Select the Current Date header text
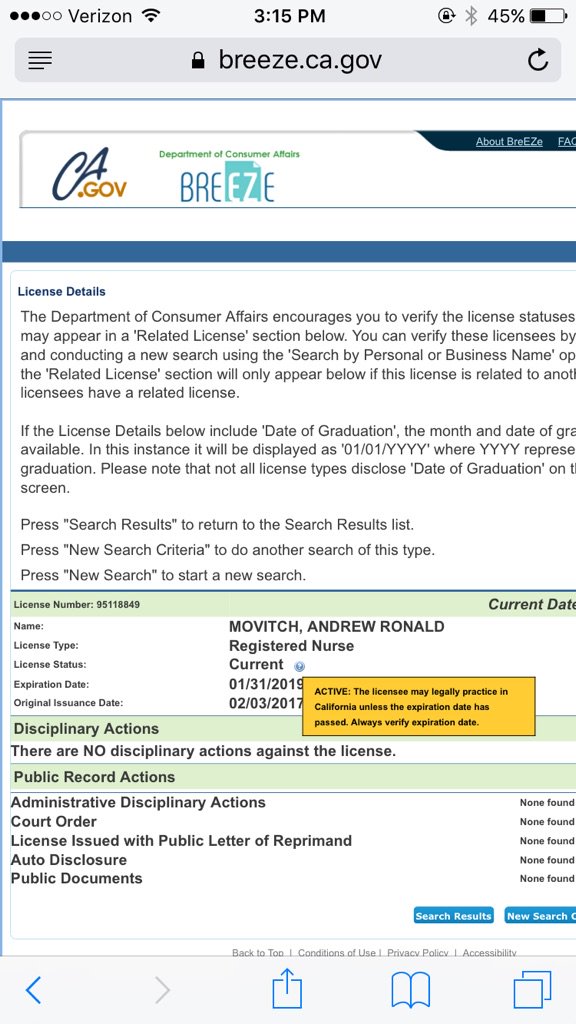This screenshot has height=1024, width=576. [532, 605]
